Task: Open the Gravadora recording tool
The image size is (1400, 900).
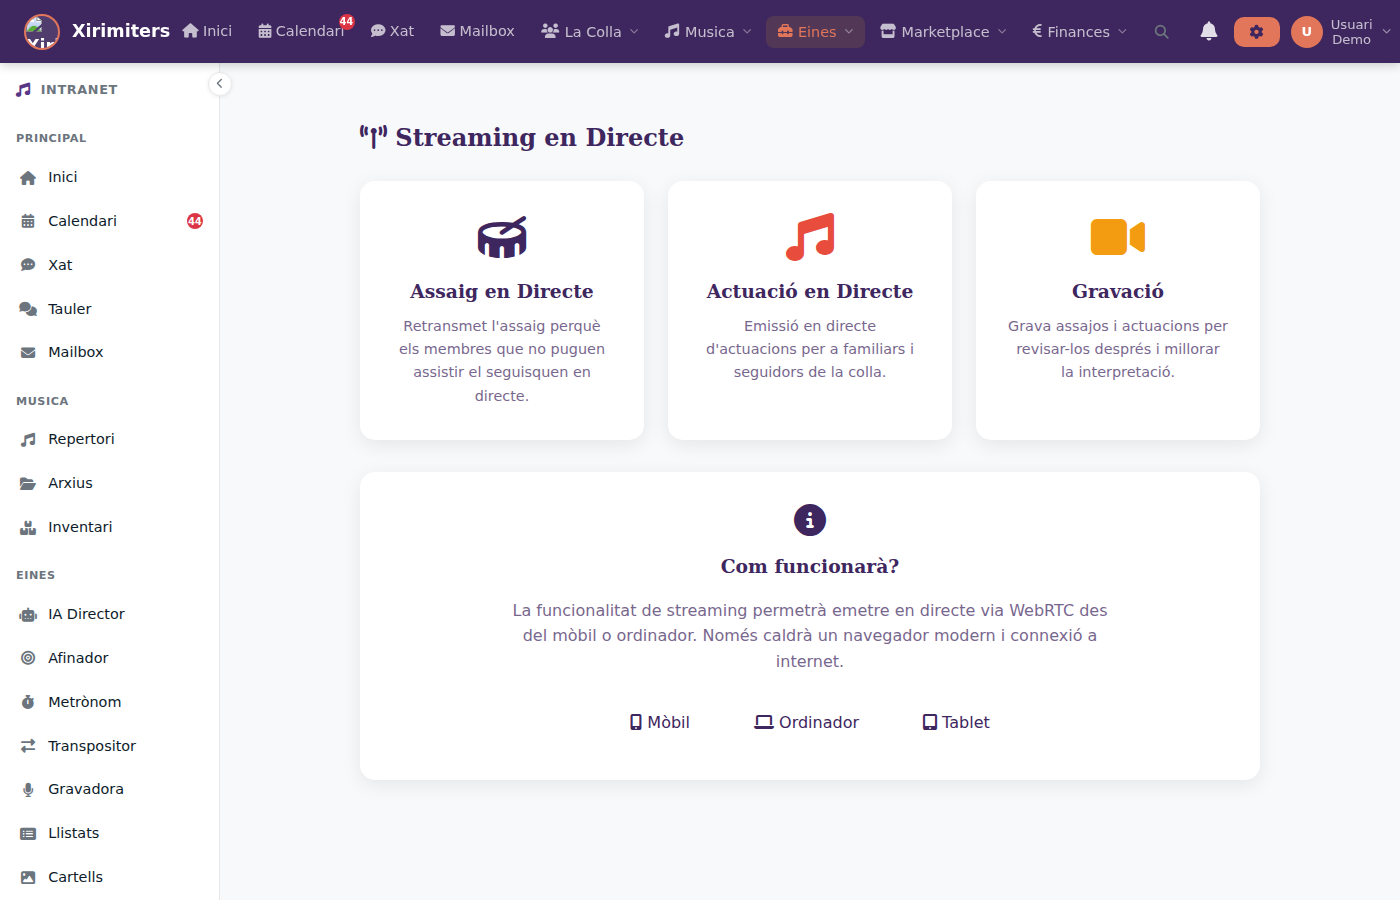Action: [x=85, y=789]
